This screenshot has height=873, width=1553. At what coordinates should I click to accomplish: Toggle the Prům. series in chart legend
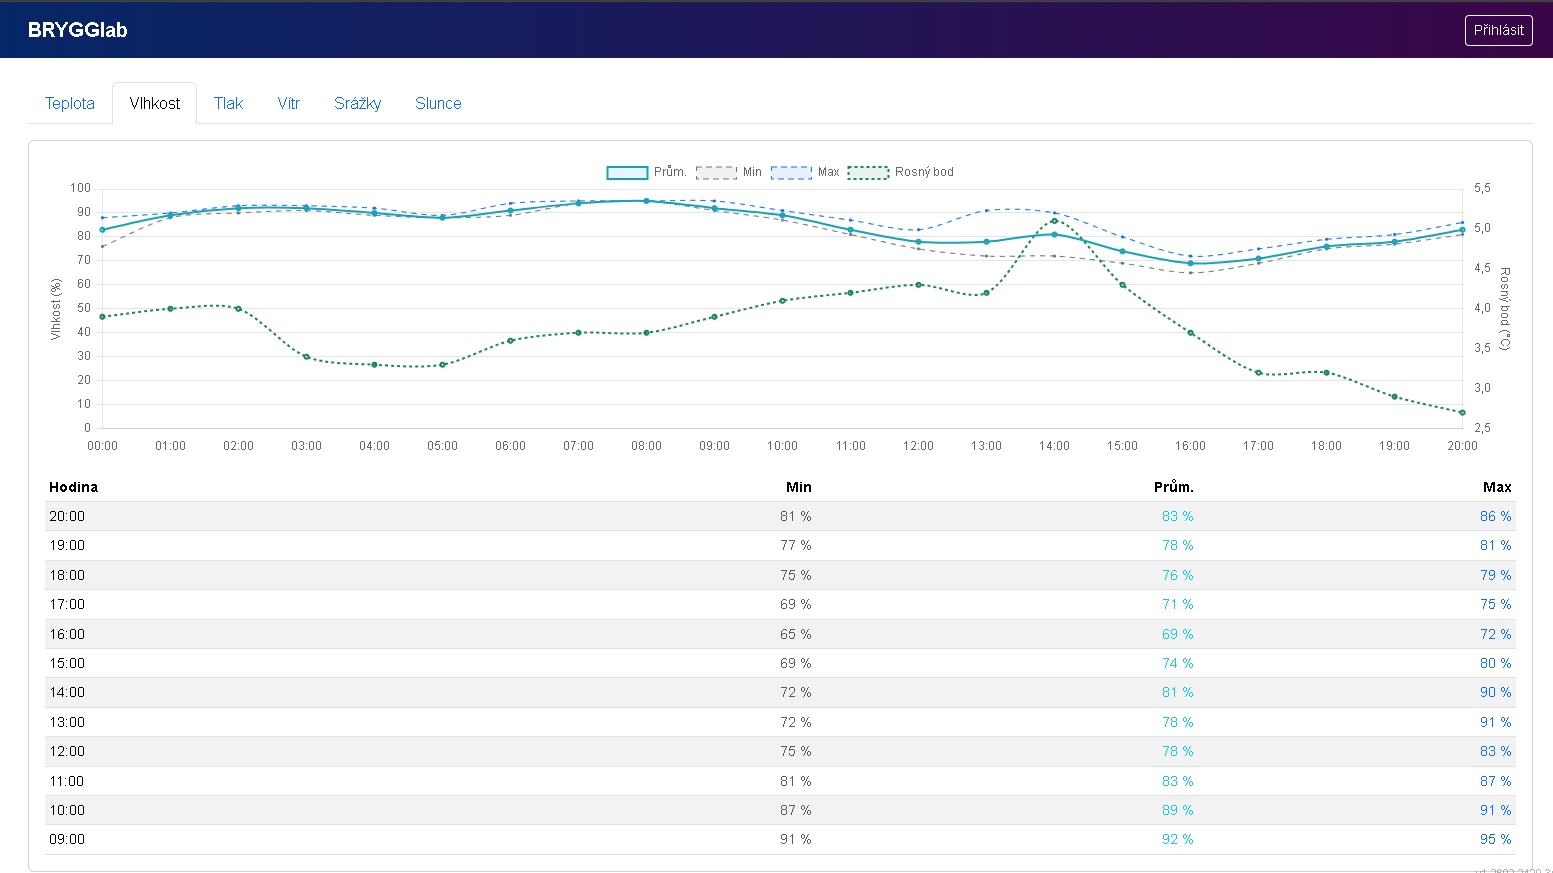pos(646,172)
